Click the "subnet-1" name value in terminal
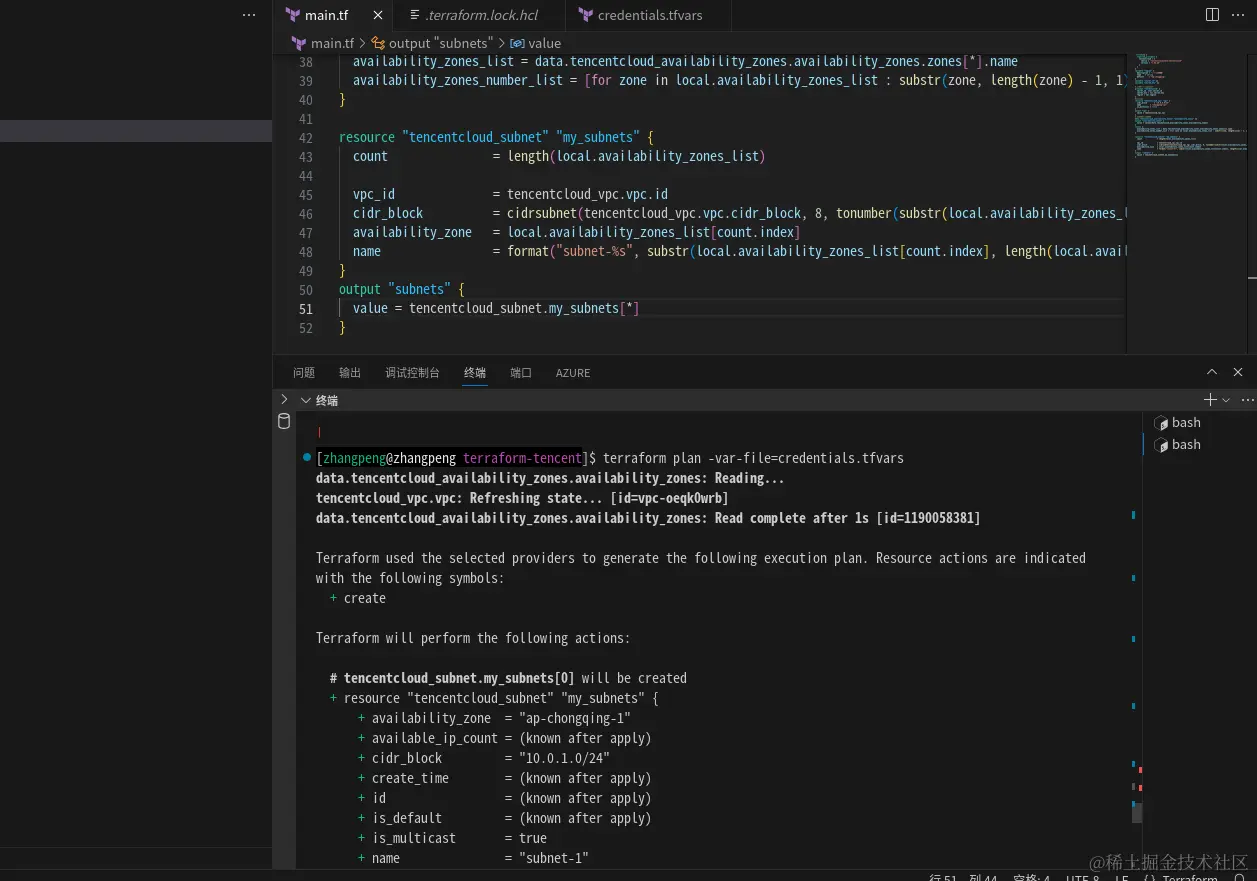This screenshot has height=881, width=1257. point(554,858)
